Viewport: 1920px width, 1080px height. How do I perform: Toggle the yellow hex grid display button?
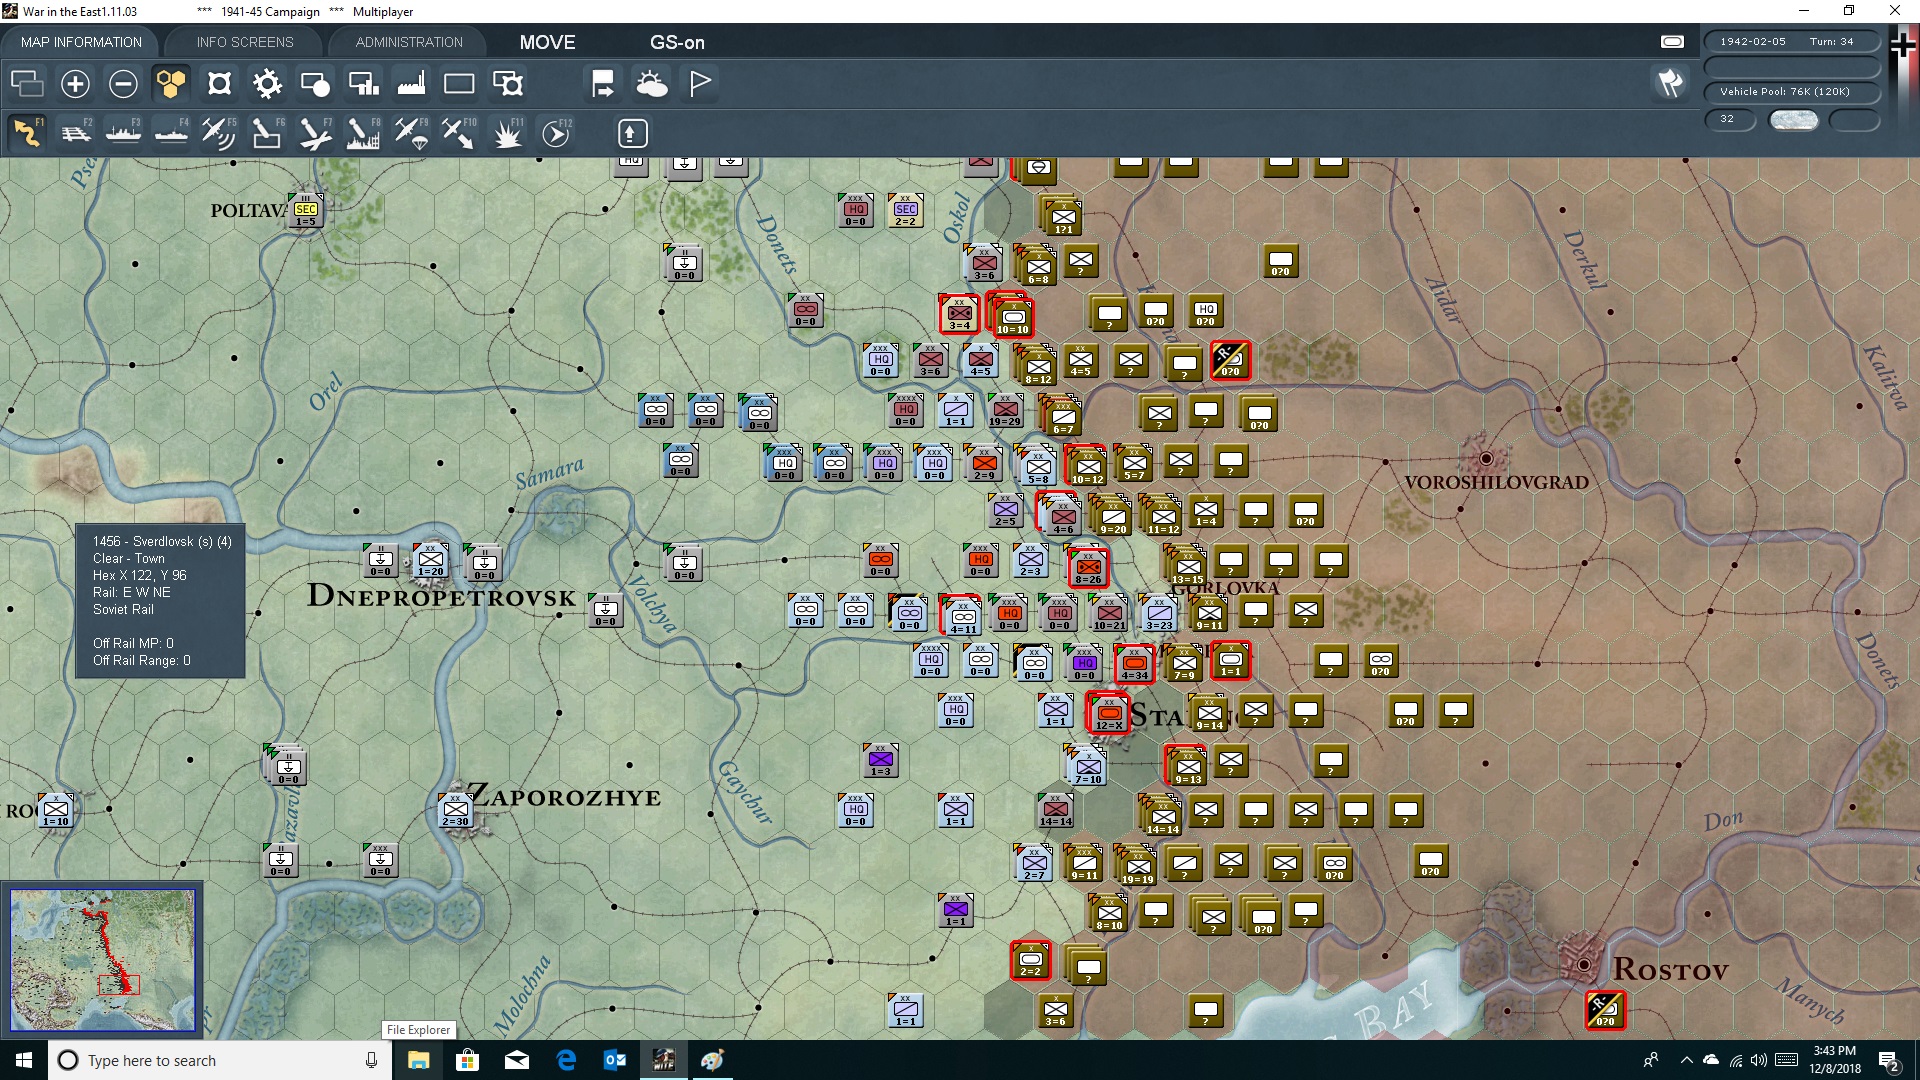click(x=171, y=84)
